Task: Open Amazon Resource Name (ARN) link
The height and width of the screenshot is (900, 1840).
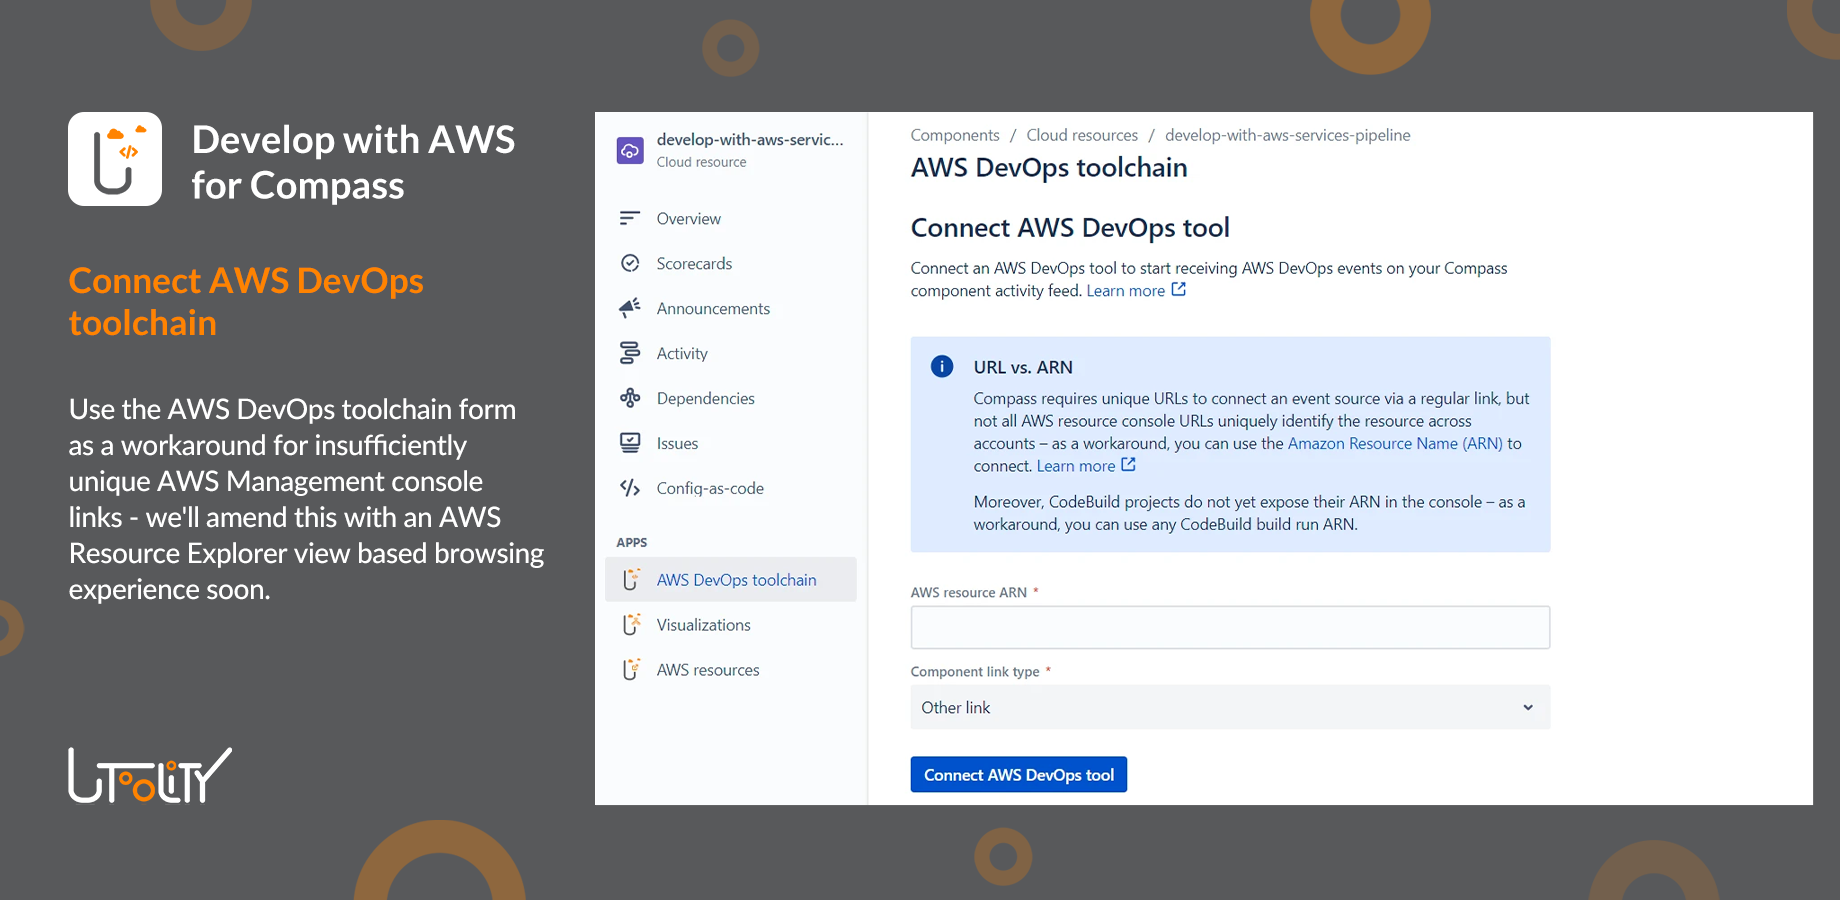Action: coord(1395,443)
